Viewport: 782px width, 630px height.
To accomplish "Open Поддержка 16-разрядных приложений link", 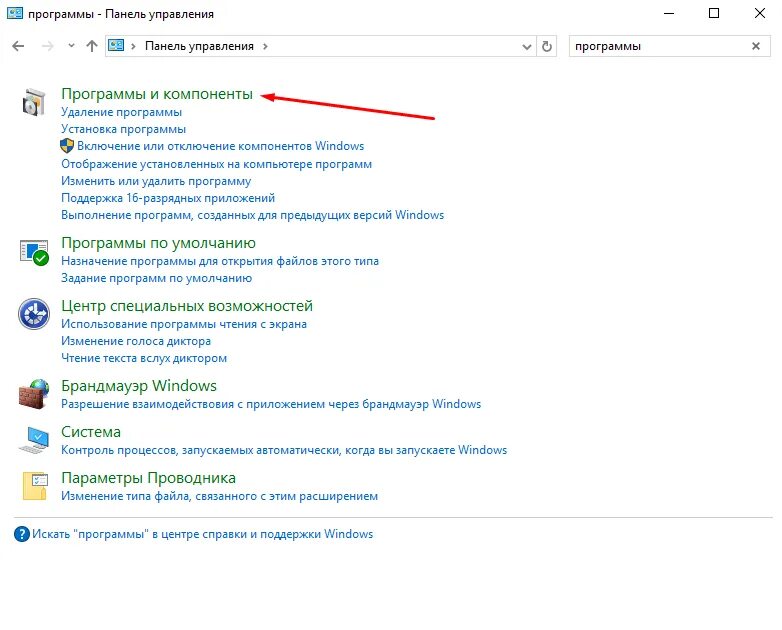I will click(168, 198).
